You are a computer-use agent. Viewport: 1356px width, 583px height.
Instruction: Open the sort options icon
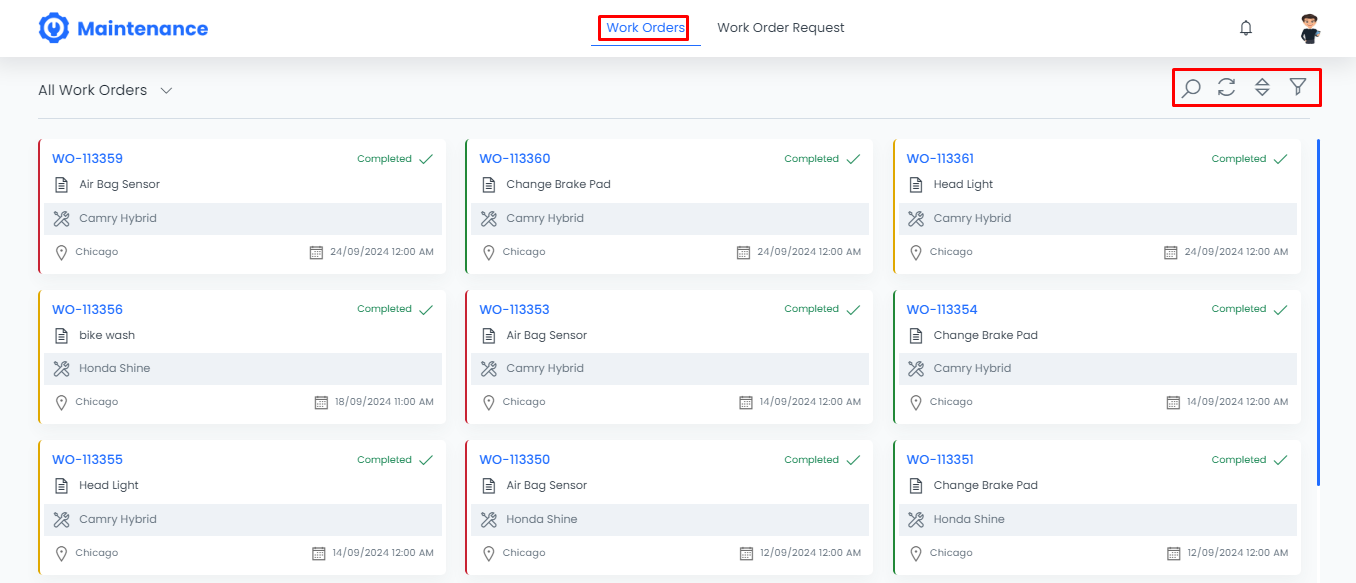point(1262,87)
